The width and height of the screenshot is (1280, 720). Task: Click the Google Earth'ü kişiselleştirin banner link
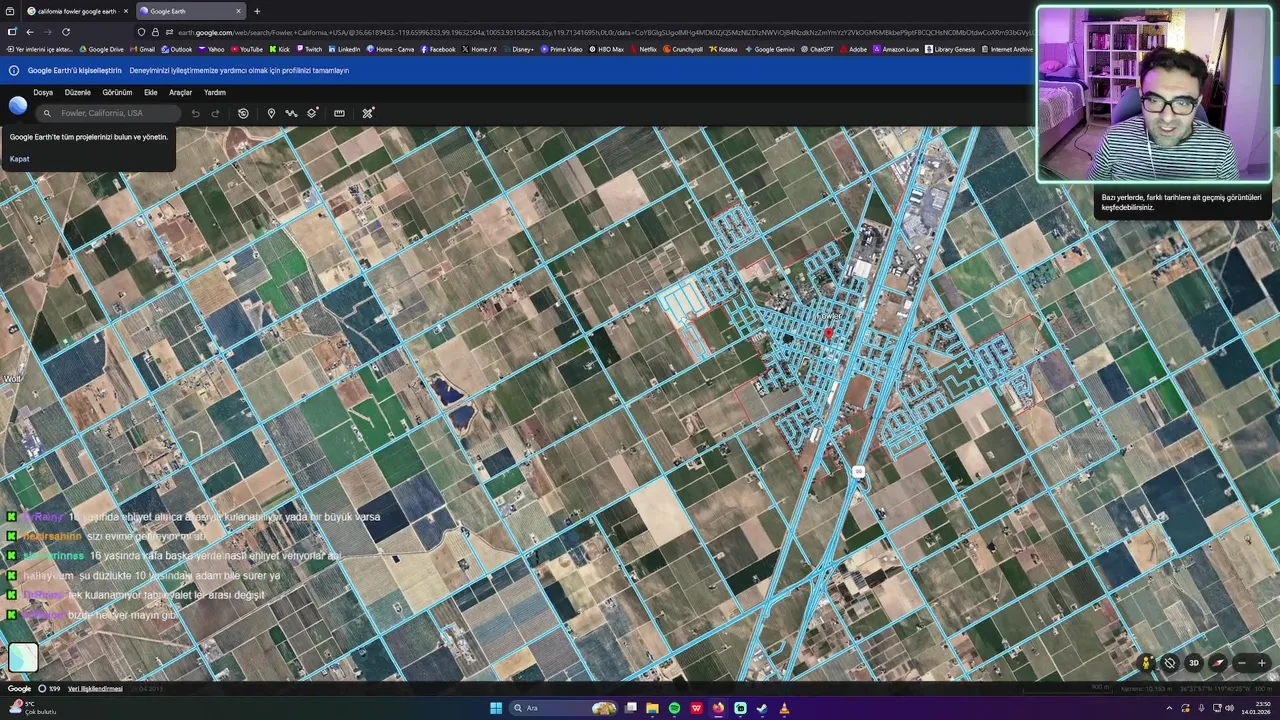pos(74,71)
